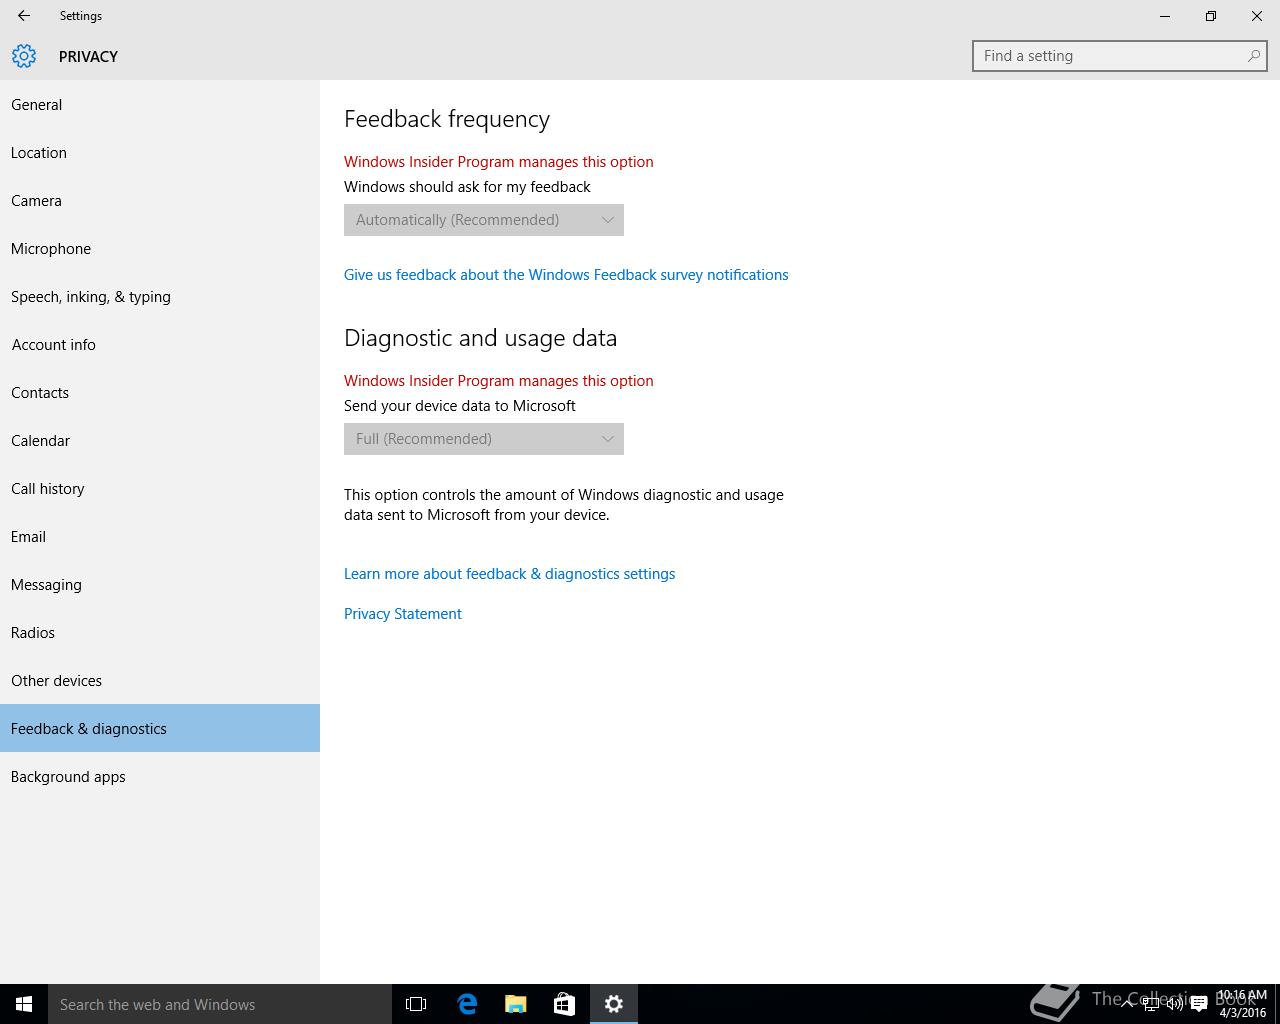Click the Privacy gear icon
1280x1024 pixels.
[x=24, y=56]
